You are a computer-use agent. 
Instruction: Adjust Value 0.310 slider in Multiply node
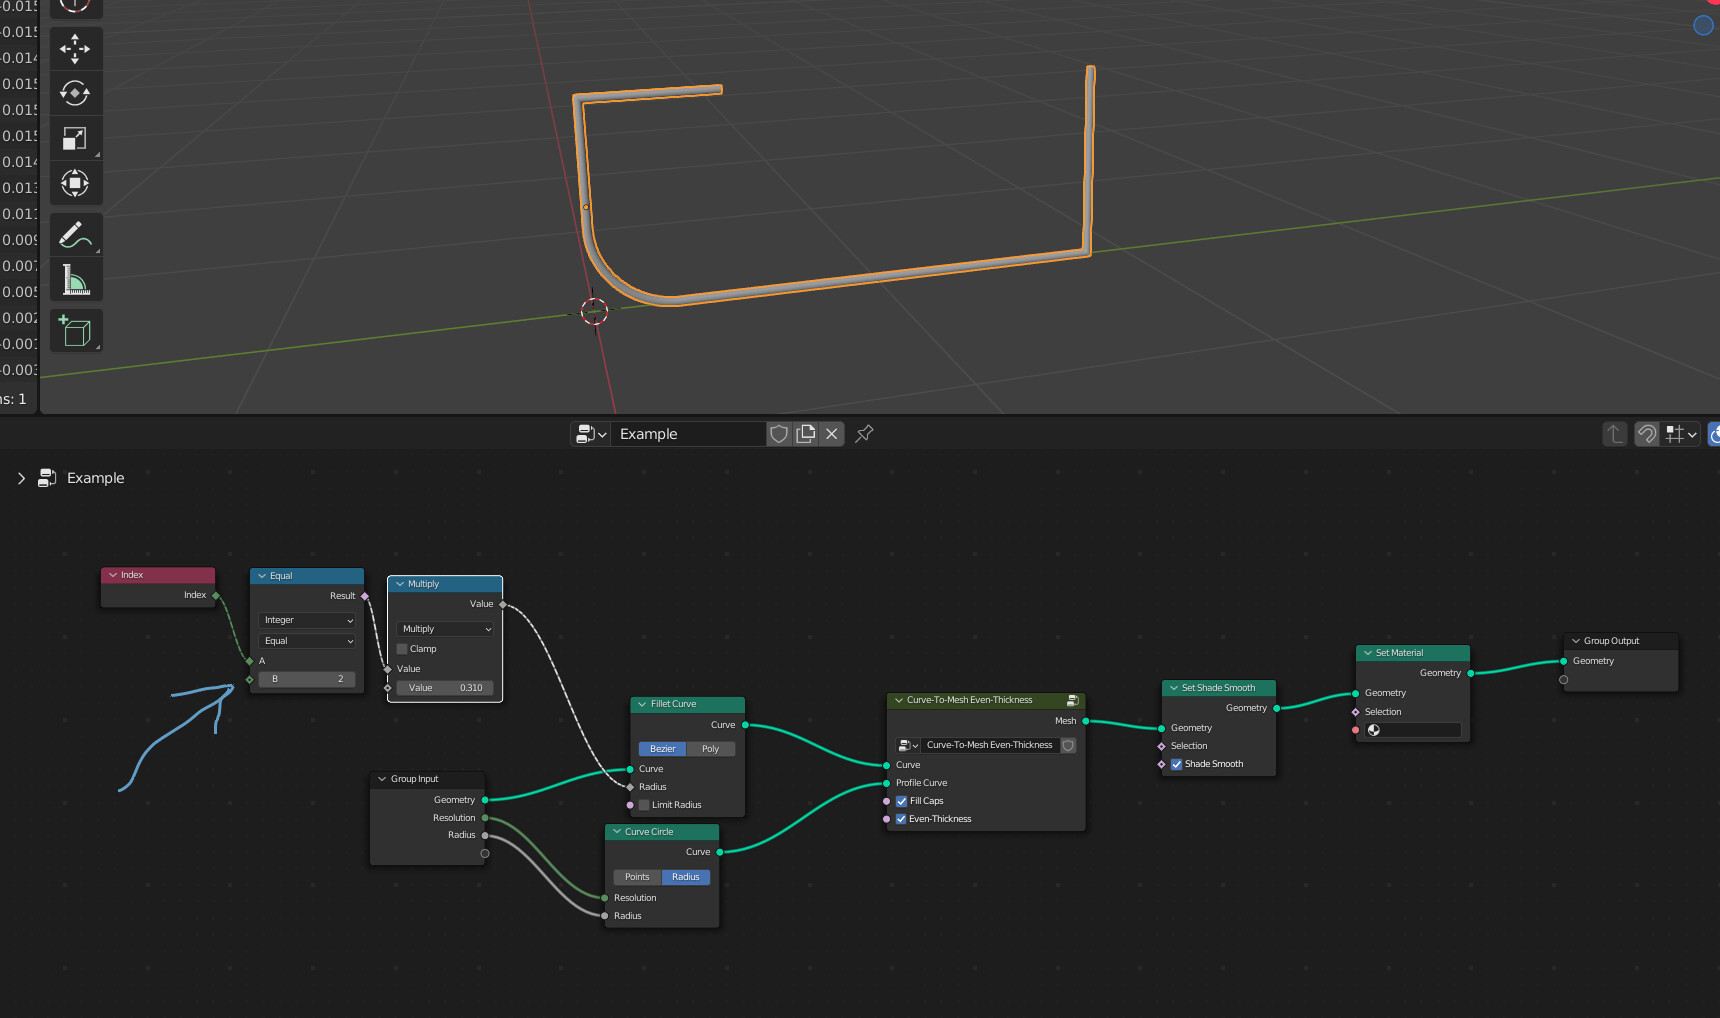click(445, 688)
